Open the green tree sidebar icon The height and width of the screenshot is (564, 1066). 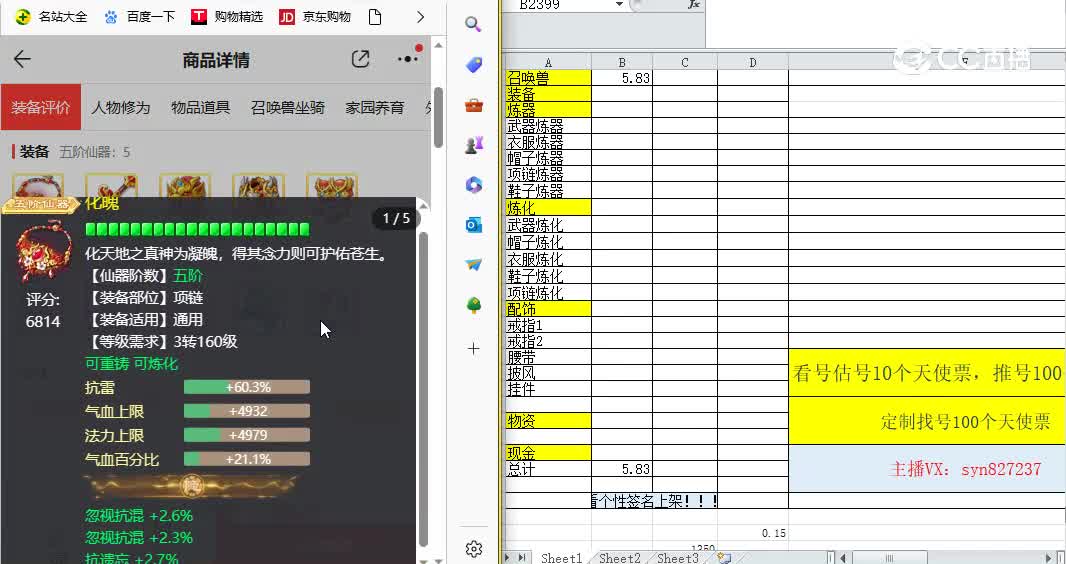point(474,306)
